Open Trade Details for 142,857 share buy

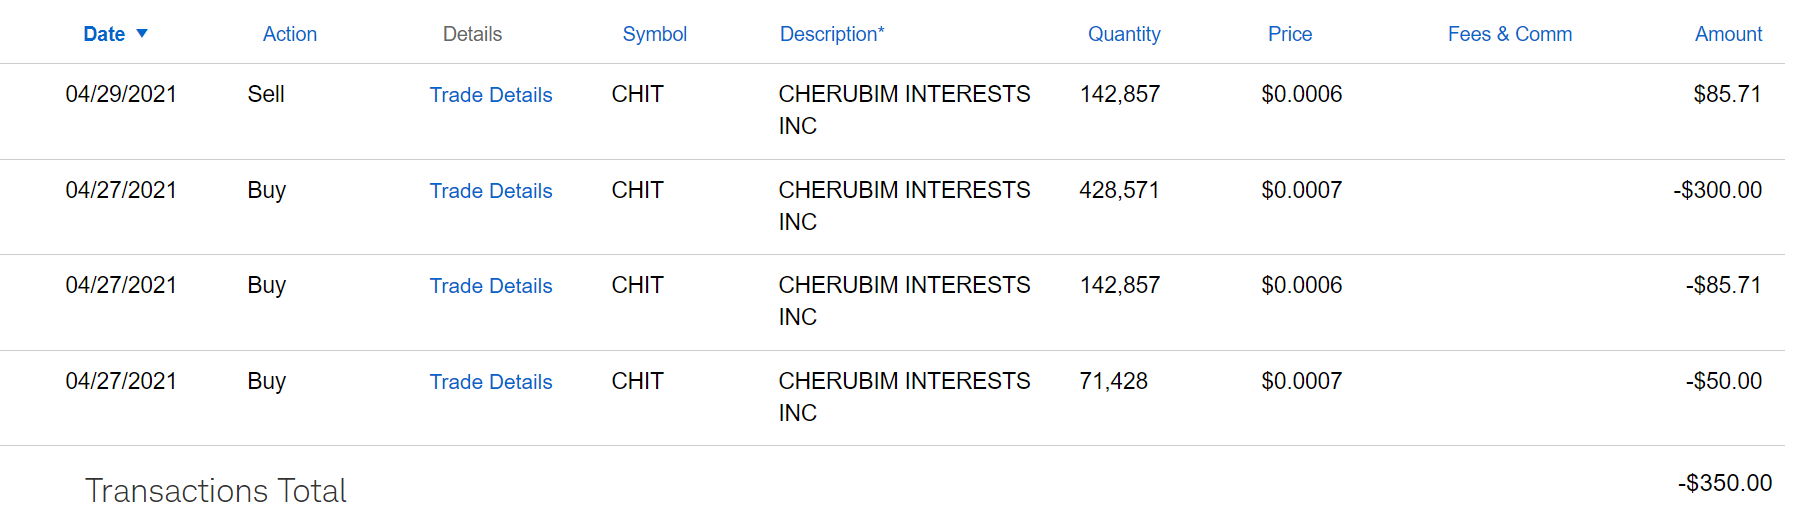pos(491,286)
